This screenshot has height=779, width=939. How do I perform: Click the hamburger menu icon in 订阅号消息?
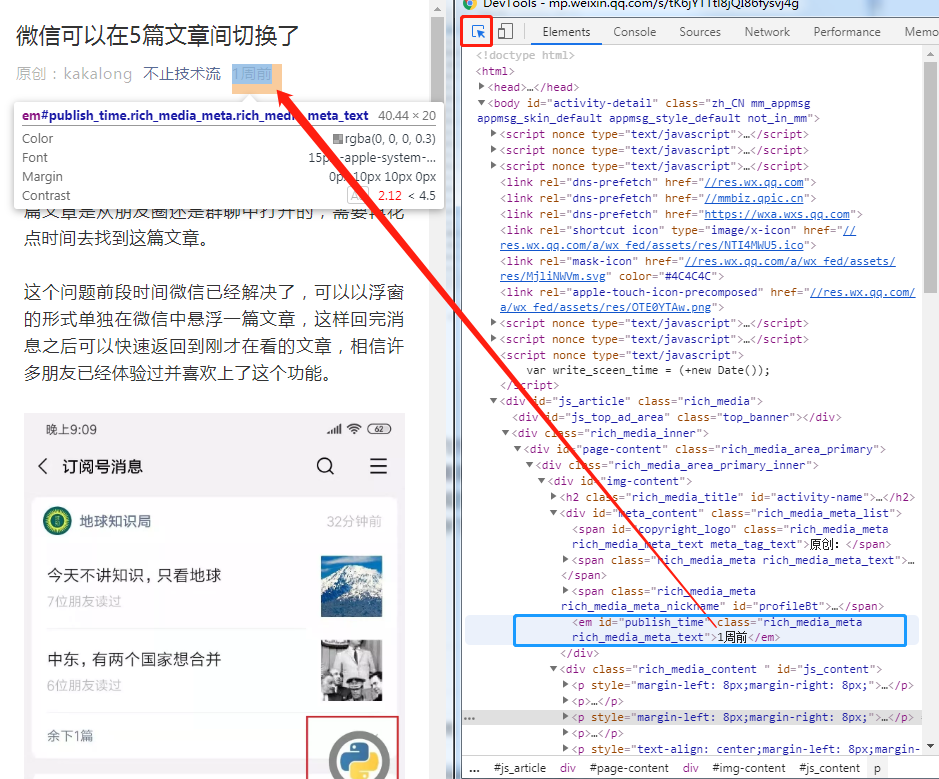tap(378, 466)
